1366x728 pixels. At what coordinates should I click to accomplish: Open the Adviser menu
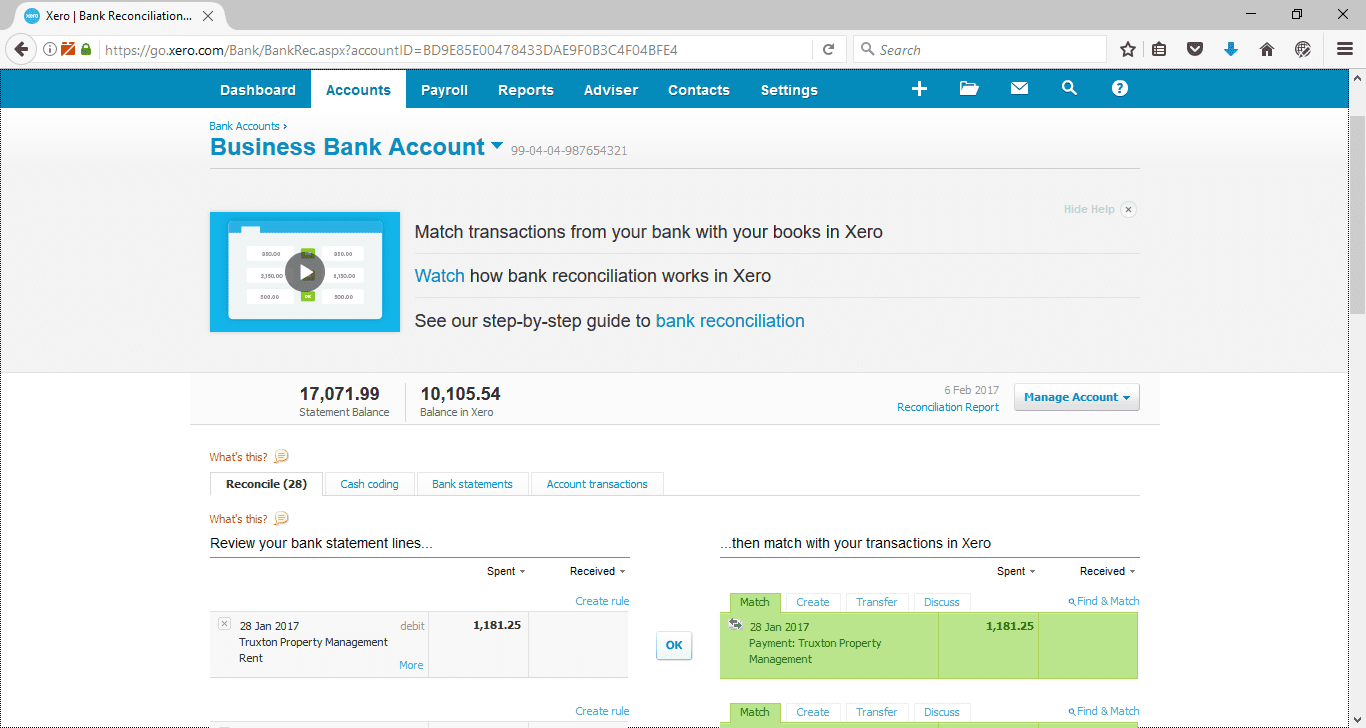coord(611,89)
